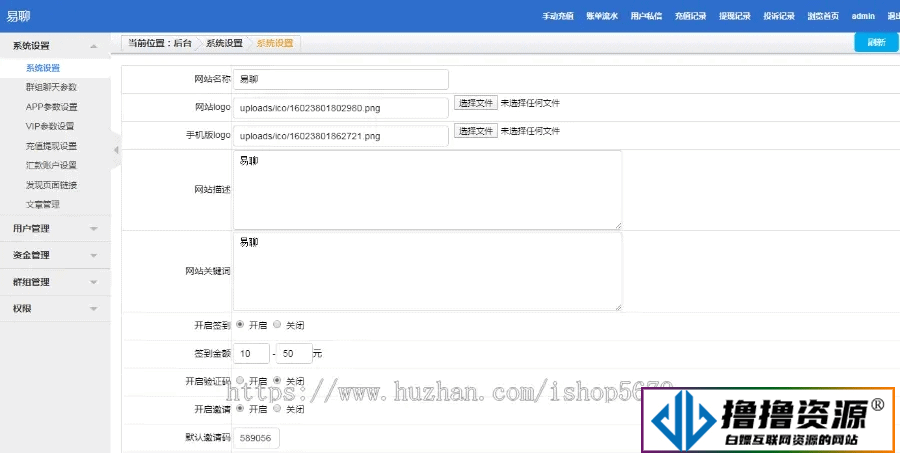The width and height of the screenshot is (900, 453).
Task: Click the 网站logo path field
Action: click(340, 108)
